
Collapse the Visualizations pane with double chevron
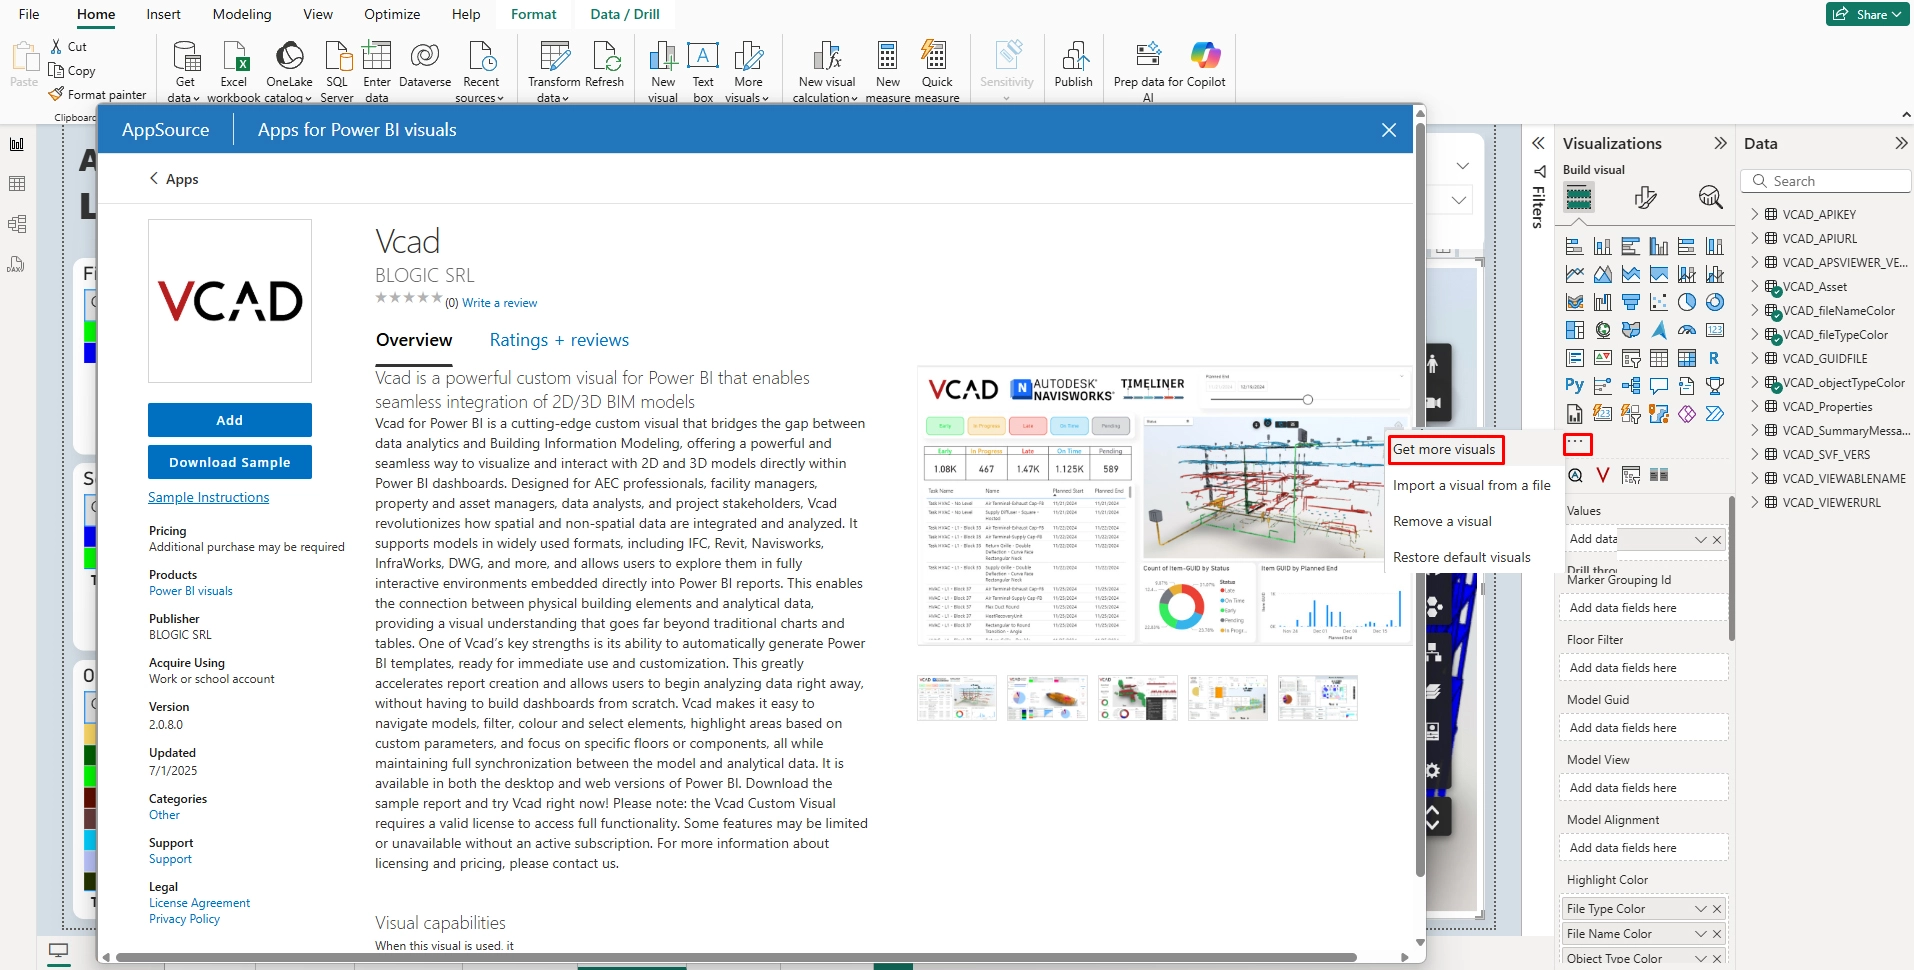pos(1720,143)
